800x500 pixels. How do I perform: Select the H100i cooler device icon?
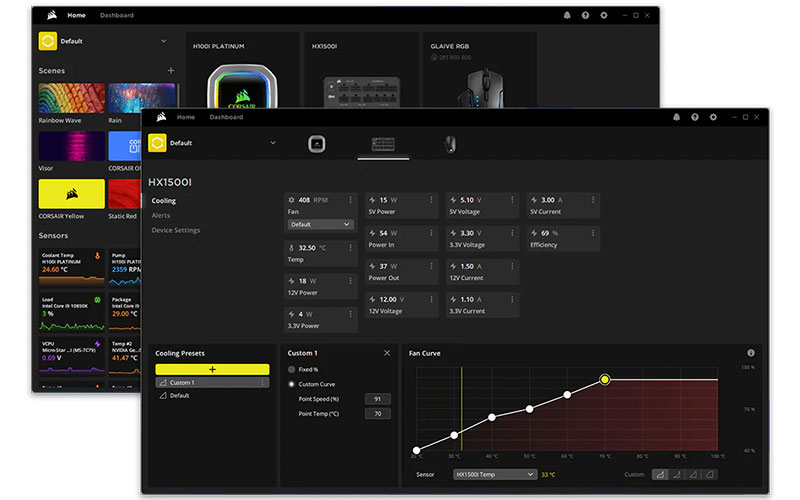pyautogui.click(x=316, y=144)
